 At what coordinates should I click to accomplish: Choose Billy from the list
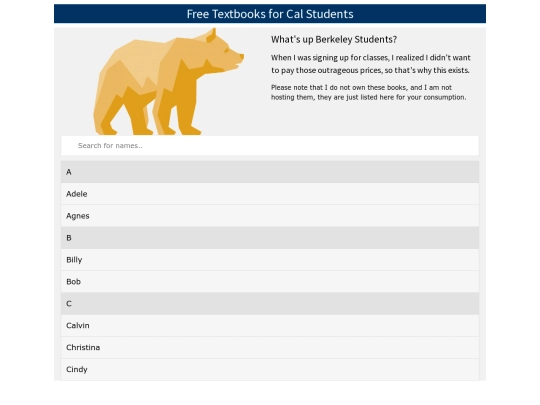tap(270, 260)
